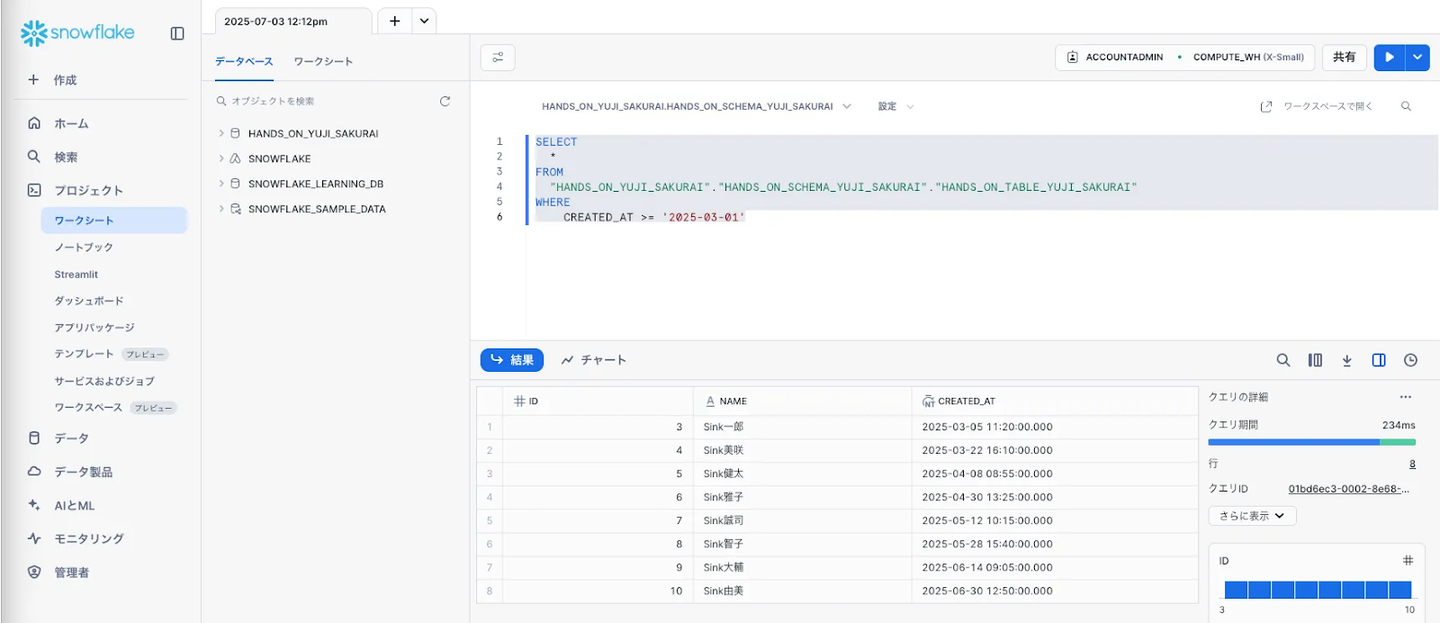Screen dimensions: 1440x623
Task: Expand the HANDS_ON_YUJI_SAKURAI database
Action: 221,133
